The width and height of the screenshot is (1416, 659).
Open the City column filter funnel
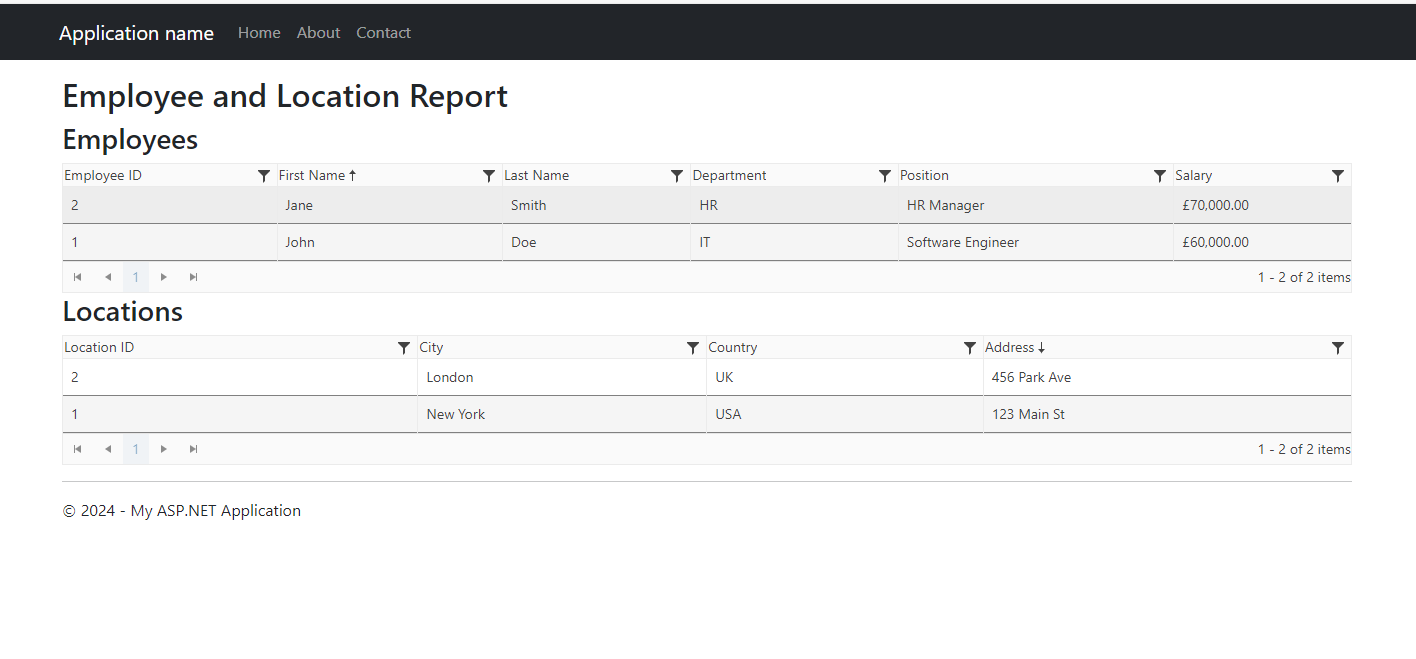[x=693, y=347]
